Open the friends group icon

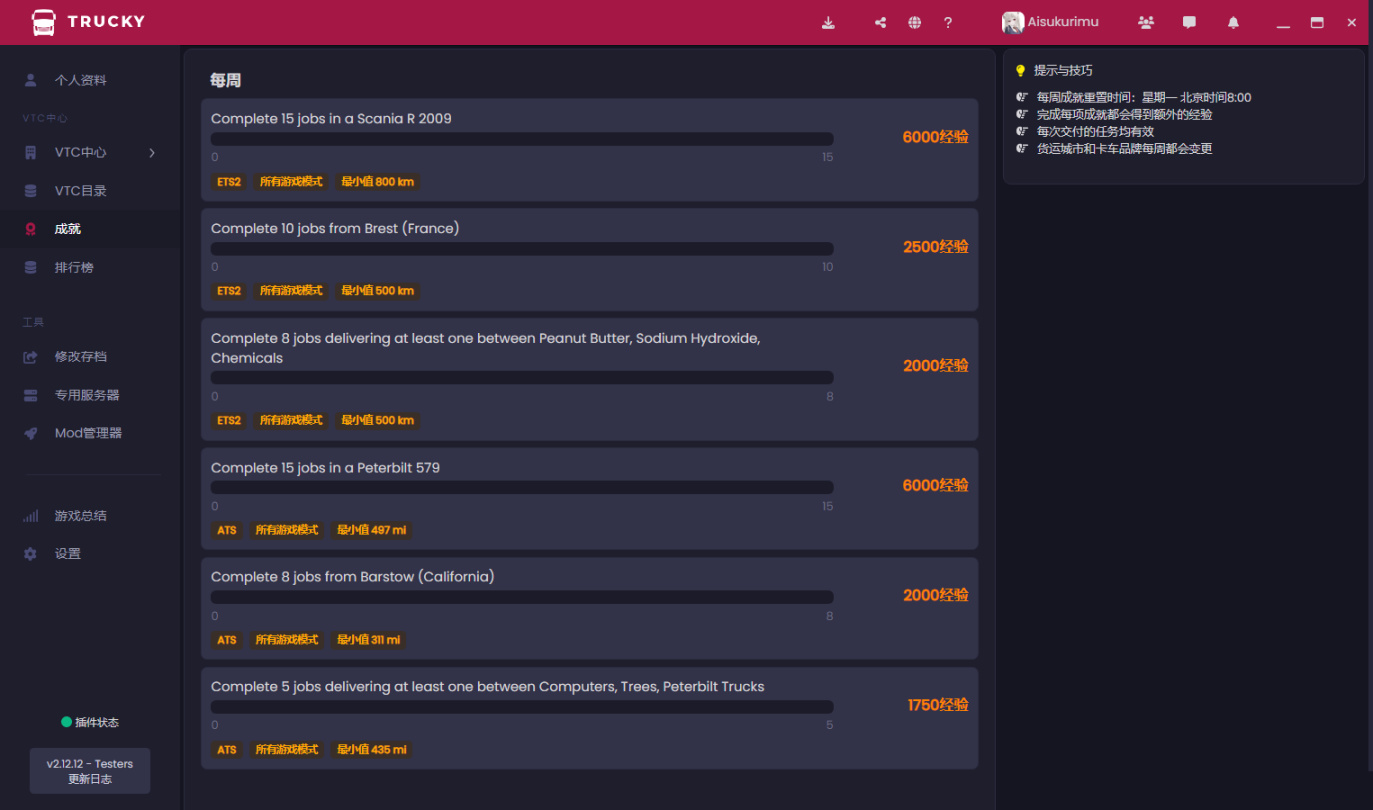tap(1146, 22)
